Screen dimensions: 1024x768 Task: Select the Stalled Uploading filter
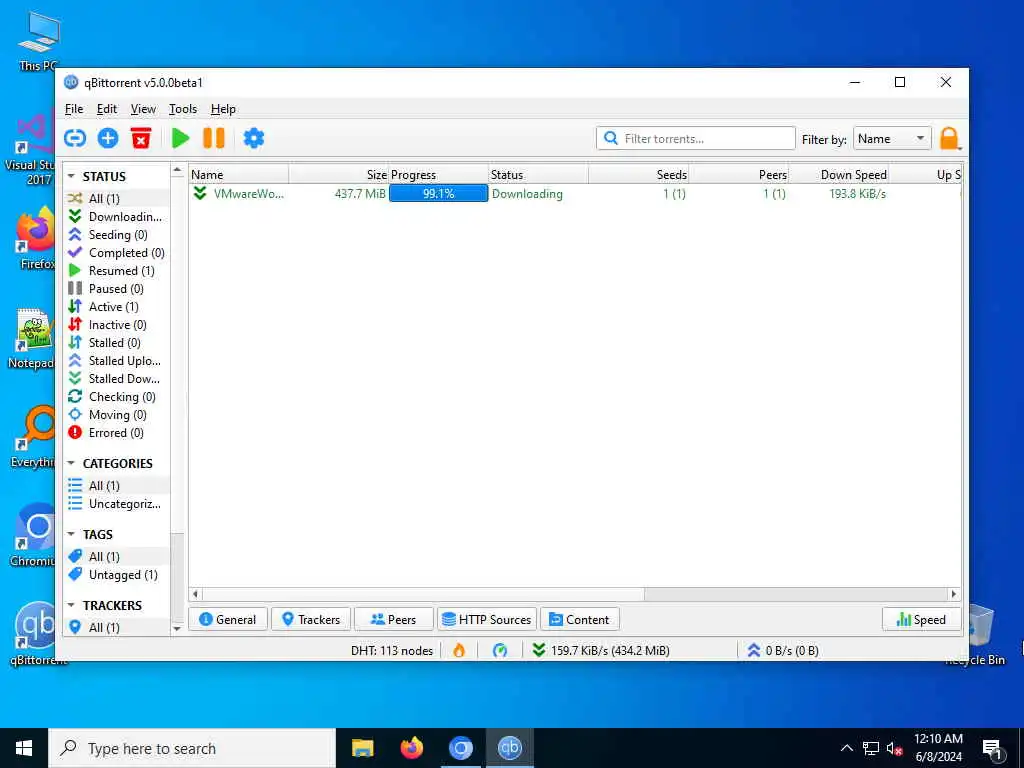tap(118, 360)
